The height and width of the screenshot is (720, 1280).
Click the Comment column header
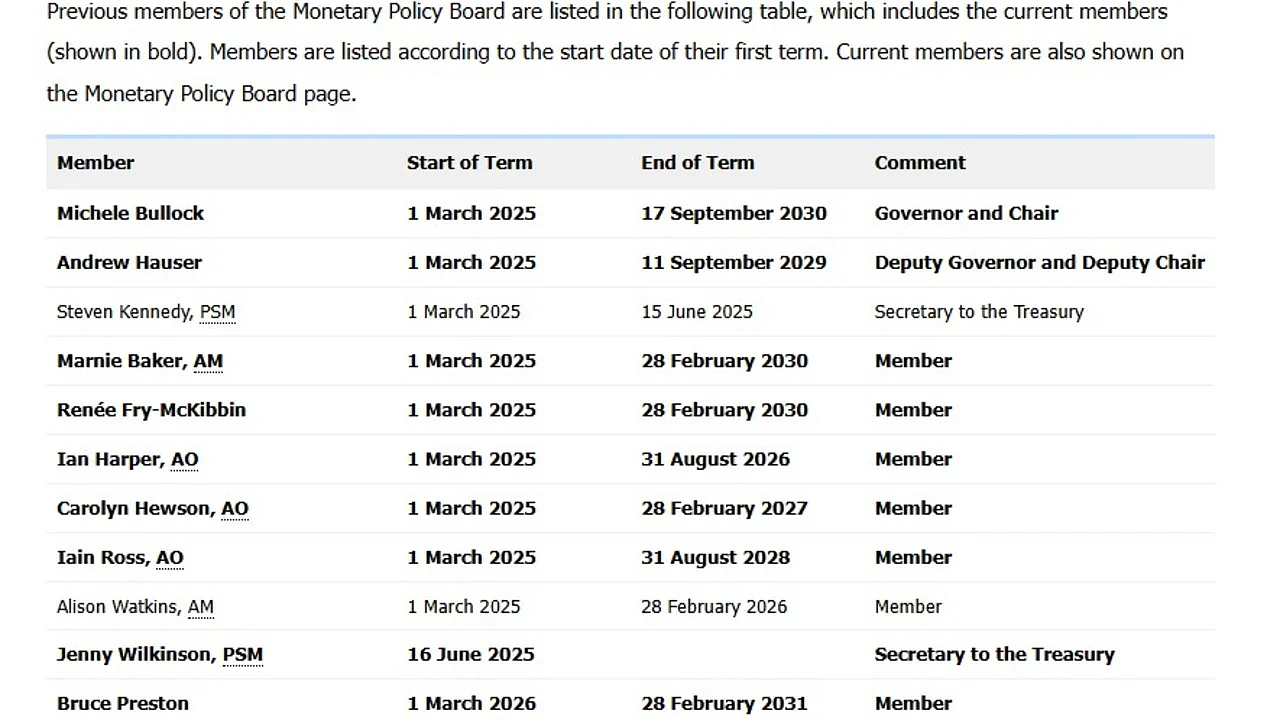[920, 163]
